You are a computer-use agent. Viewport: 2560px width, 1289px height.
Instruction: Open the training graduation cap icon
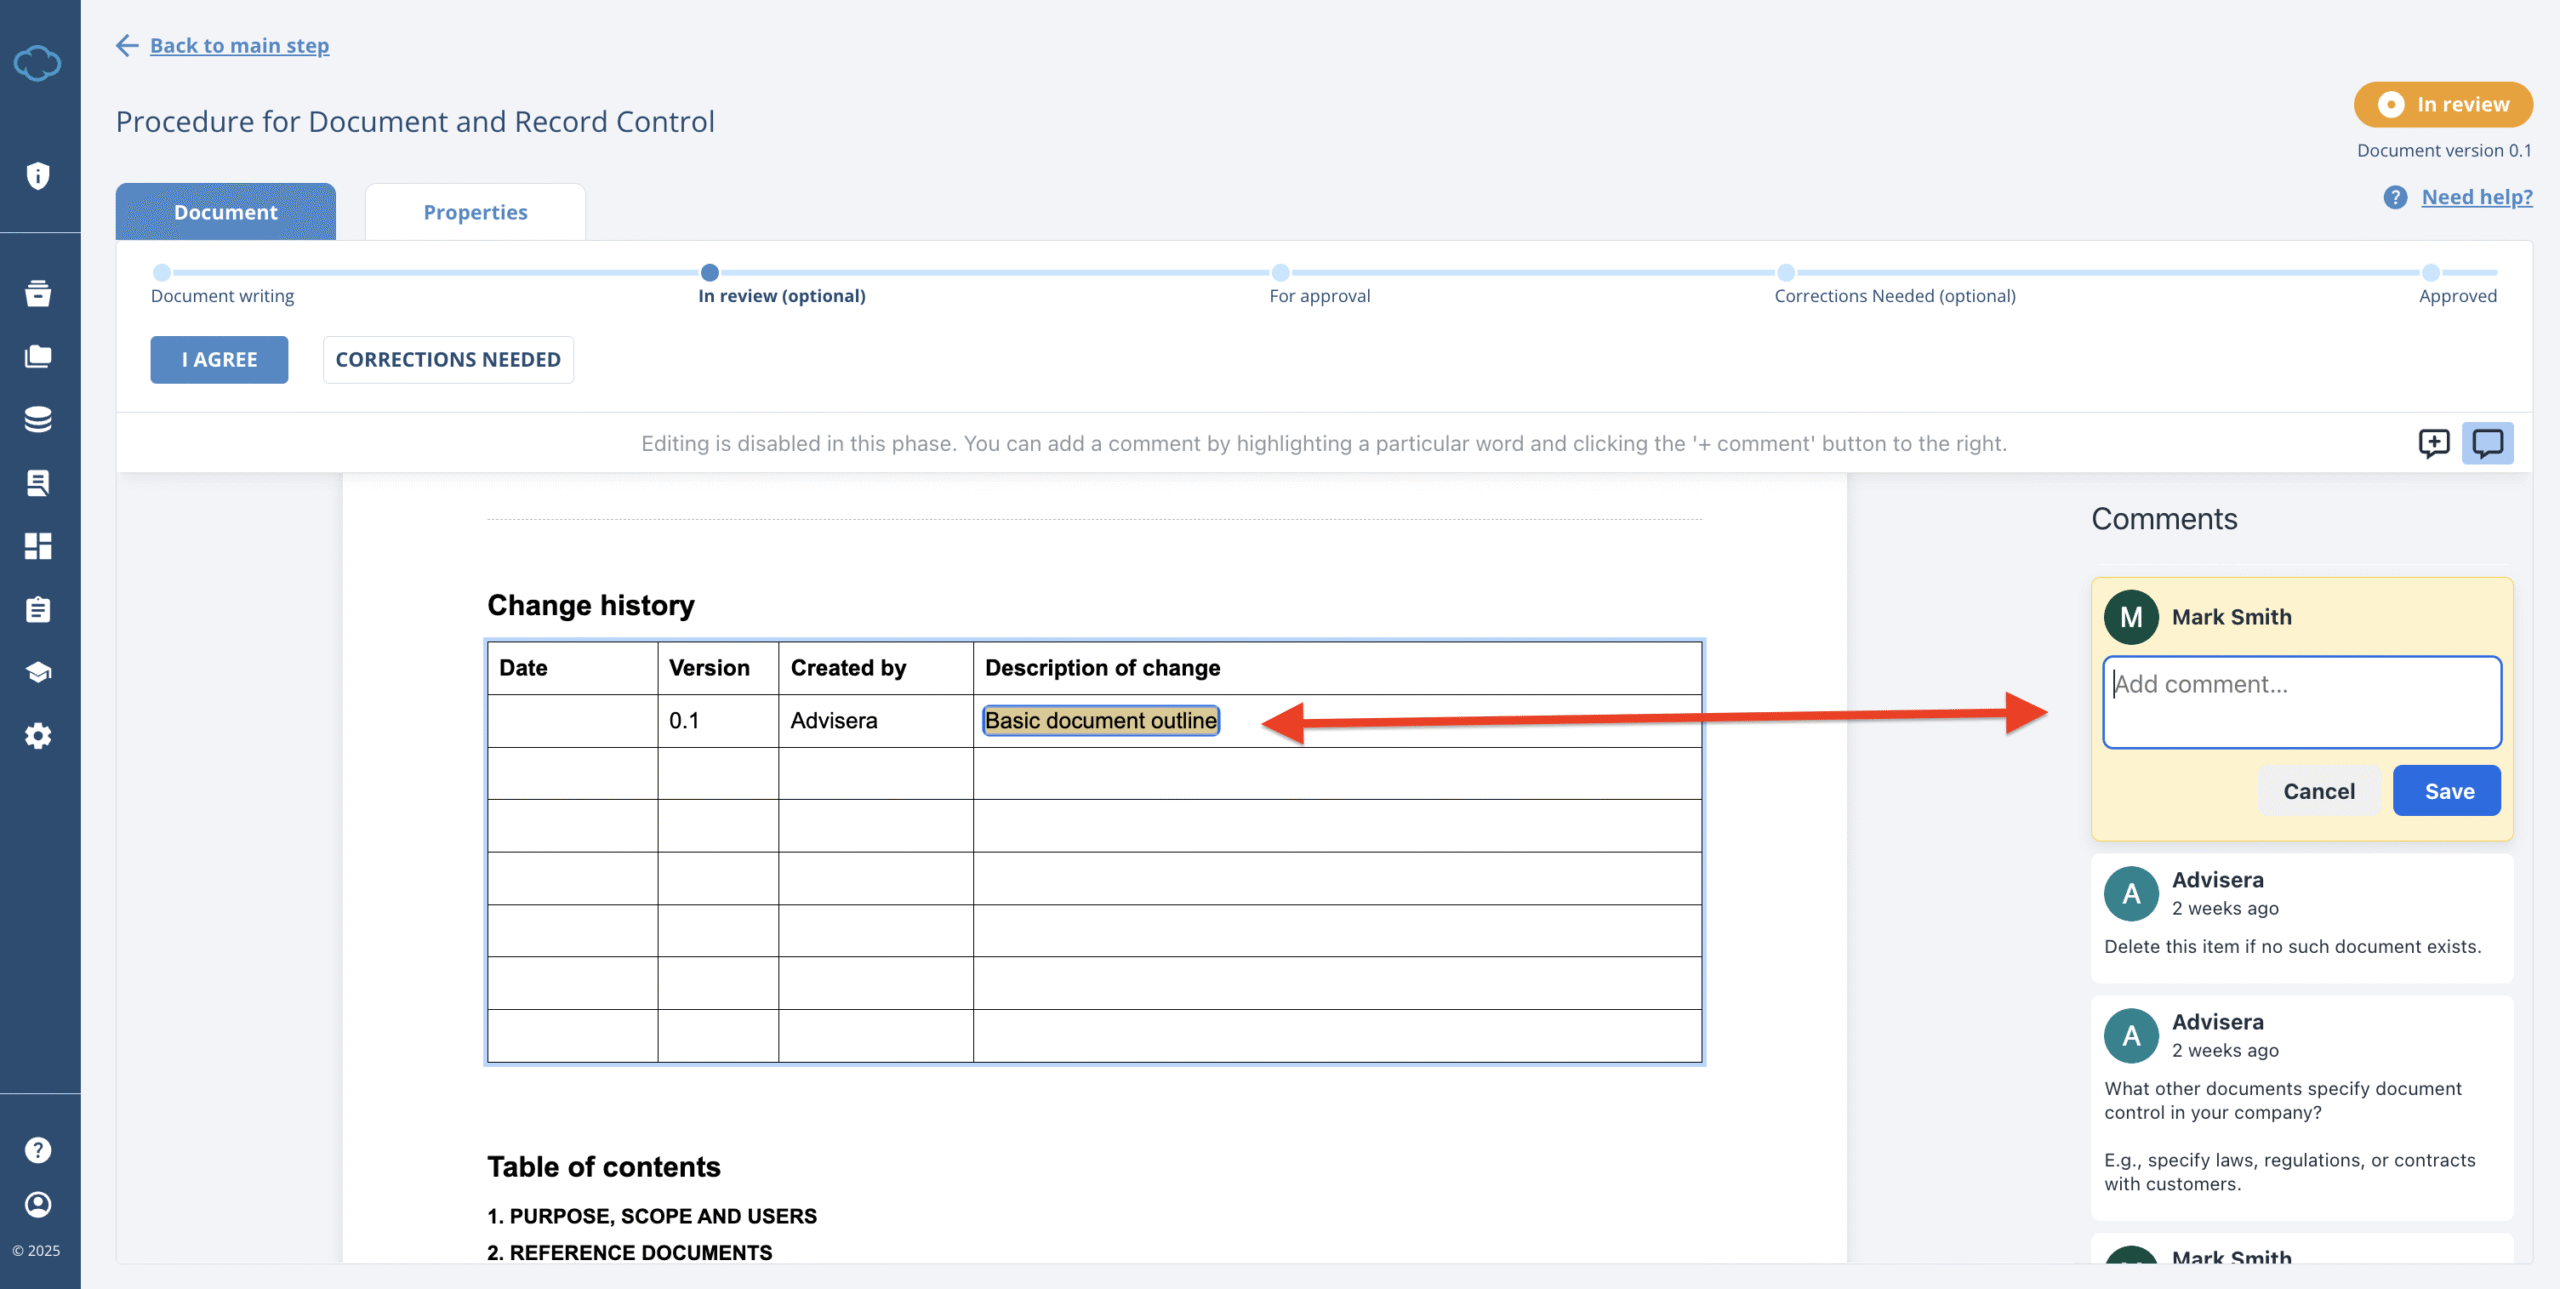point(38,672)
